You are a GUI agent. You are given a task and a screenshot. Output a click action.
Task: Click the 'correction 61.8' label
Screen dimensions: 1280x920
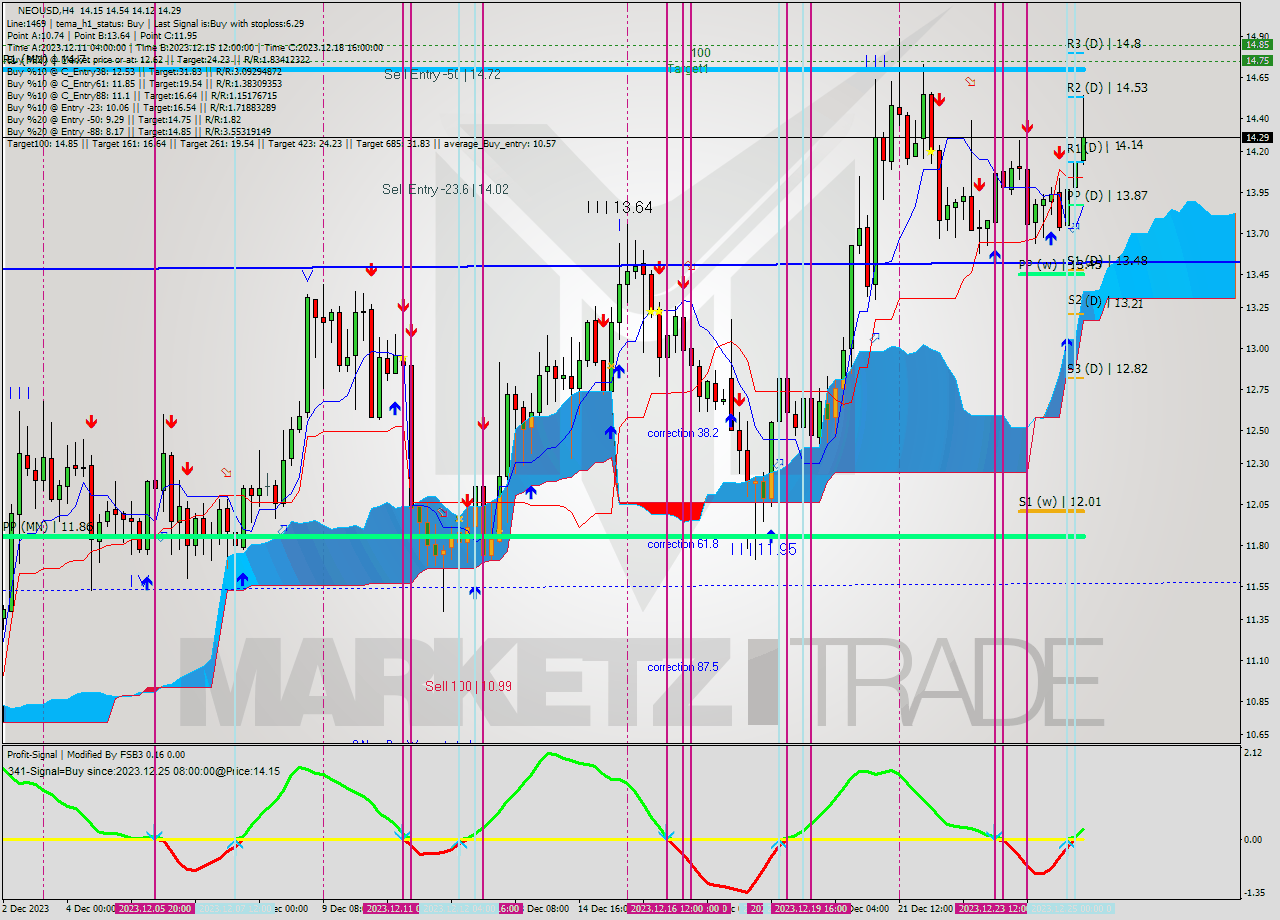[682, 544]
